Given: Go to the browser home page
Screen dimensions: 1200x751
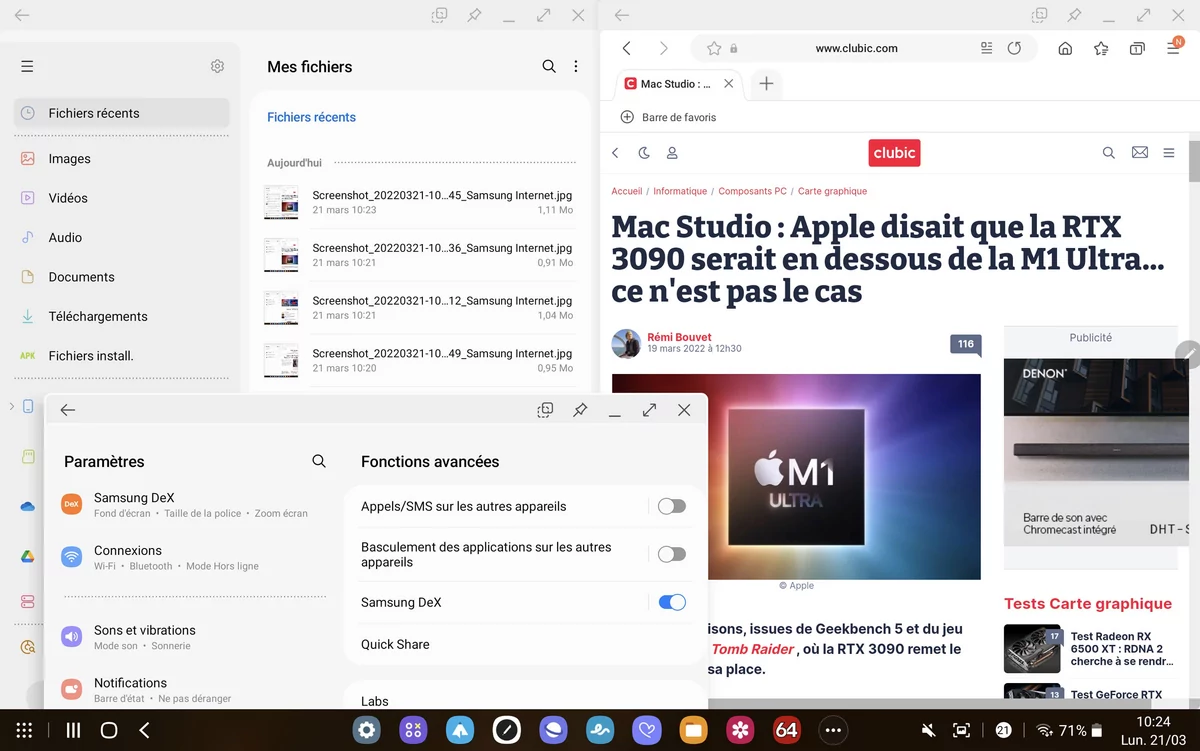Looking at the screenshot, I should click(1065, 48).
